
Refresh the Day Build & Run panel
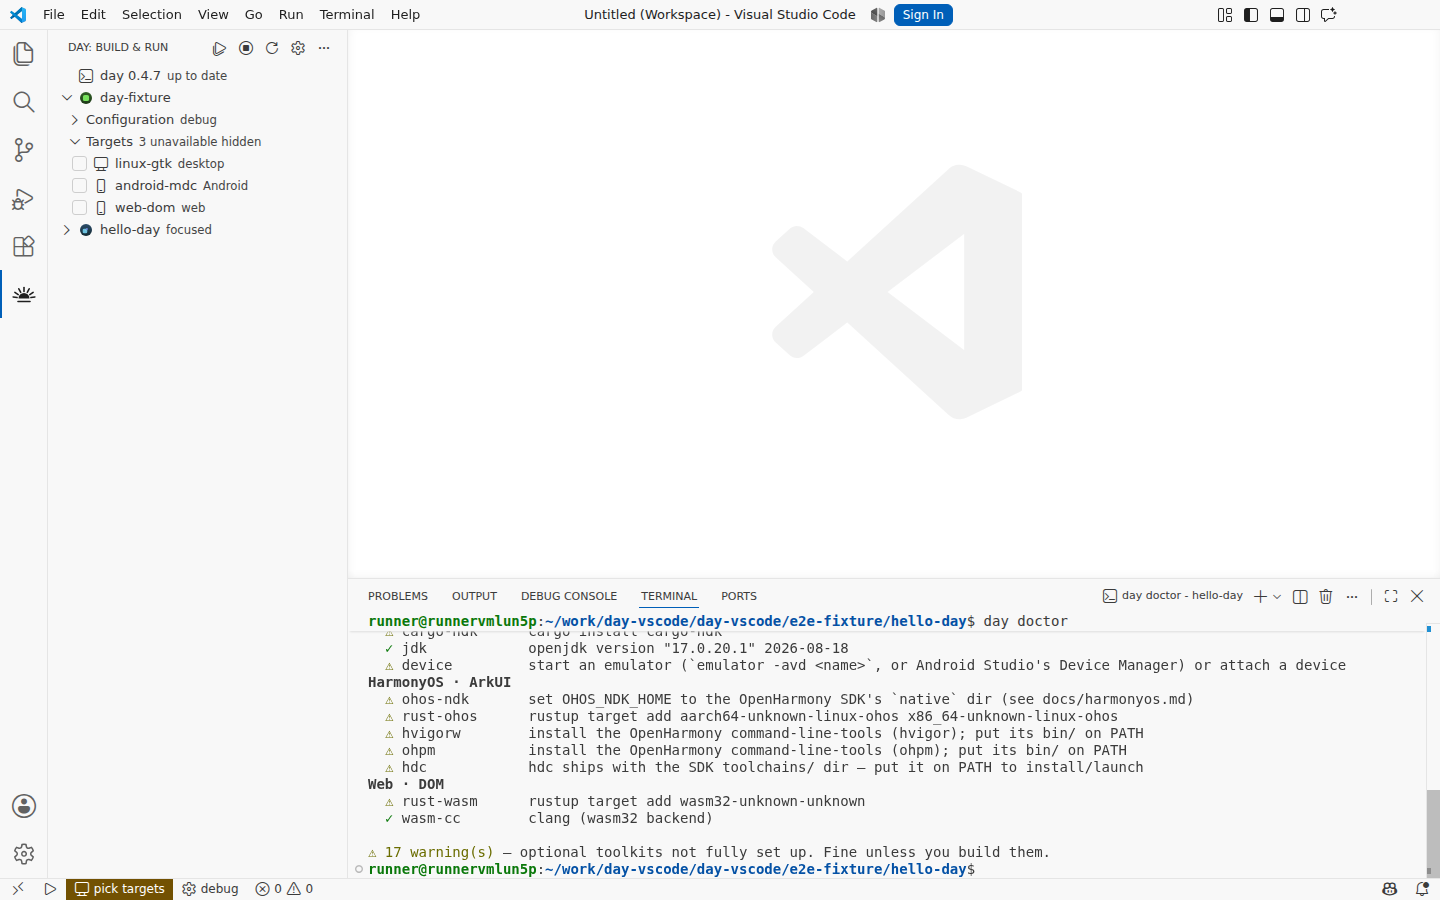tap(272, 48)
